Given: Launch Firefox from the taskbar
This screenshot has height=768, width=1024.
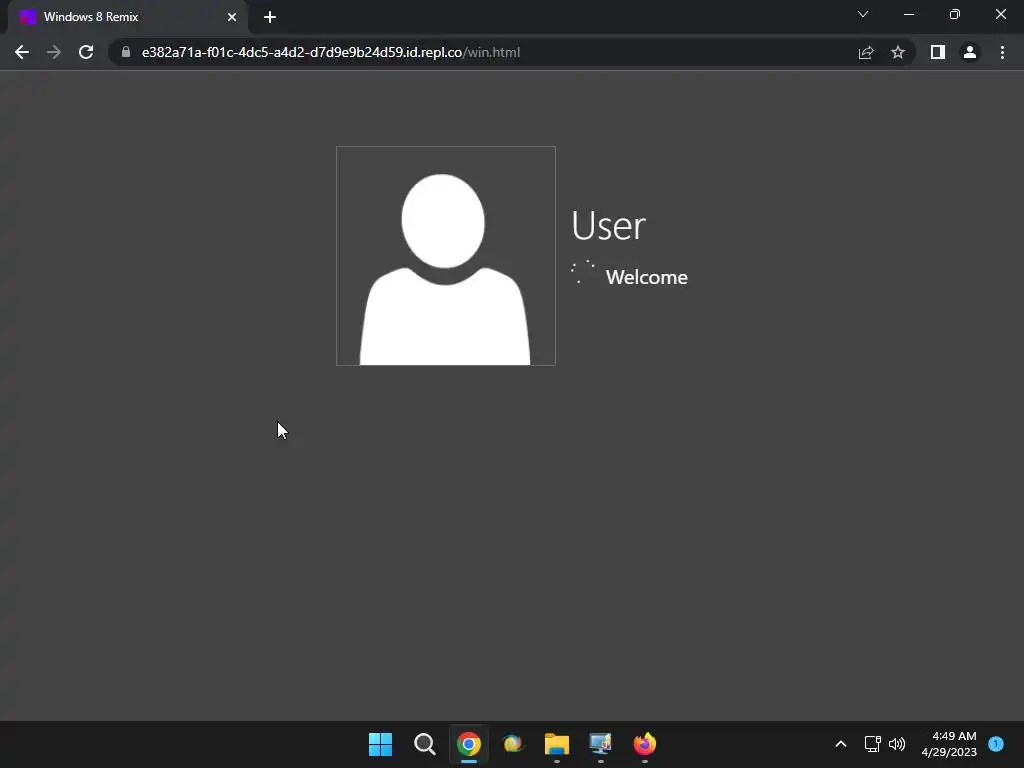Looking at the screenshot, I should tap(645, 744).
